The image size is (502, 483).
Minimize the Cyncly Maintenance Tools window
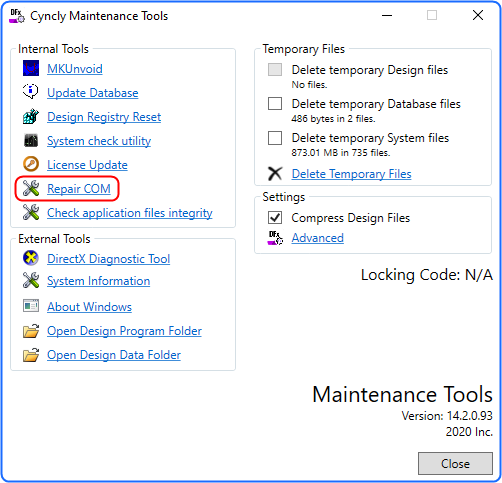pos(387,15)
